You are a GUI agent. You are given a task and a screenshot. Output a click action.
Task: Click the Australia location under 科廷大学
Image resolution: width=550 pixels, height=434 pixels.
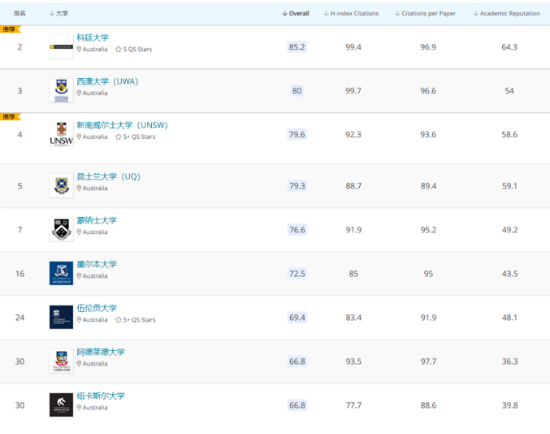92,49
